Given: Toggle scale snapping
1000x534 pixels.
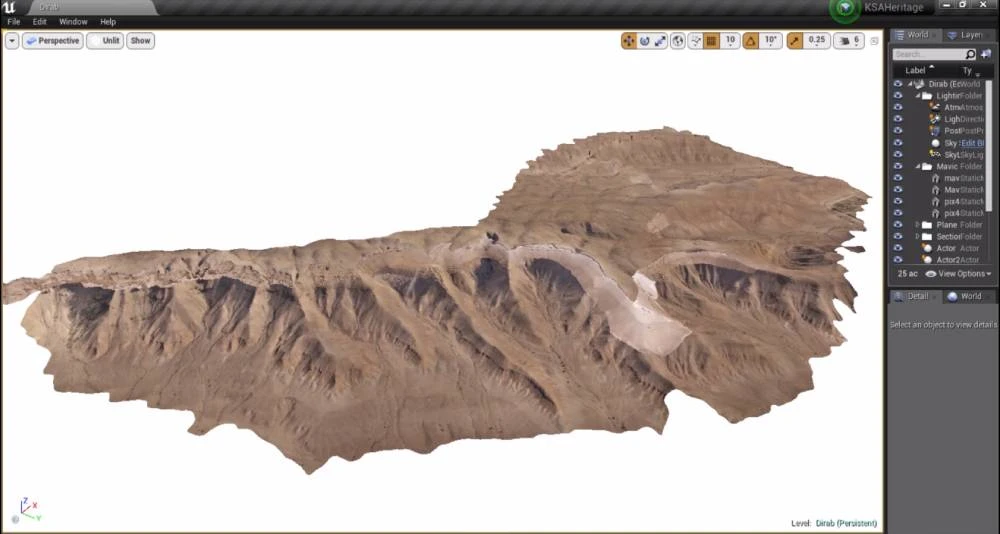Looking at the screenshot, I should click(794, 41).
